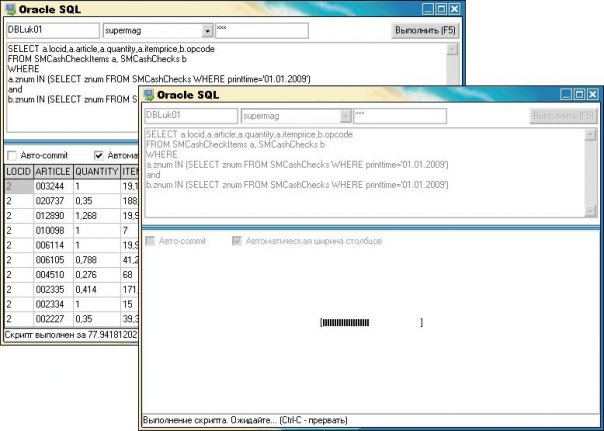The width and height of the screenshot is (604, 431).
Task: Select article cell 020737
Action: (53, 201)
